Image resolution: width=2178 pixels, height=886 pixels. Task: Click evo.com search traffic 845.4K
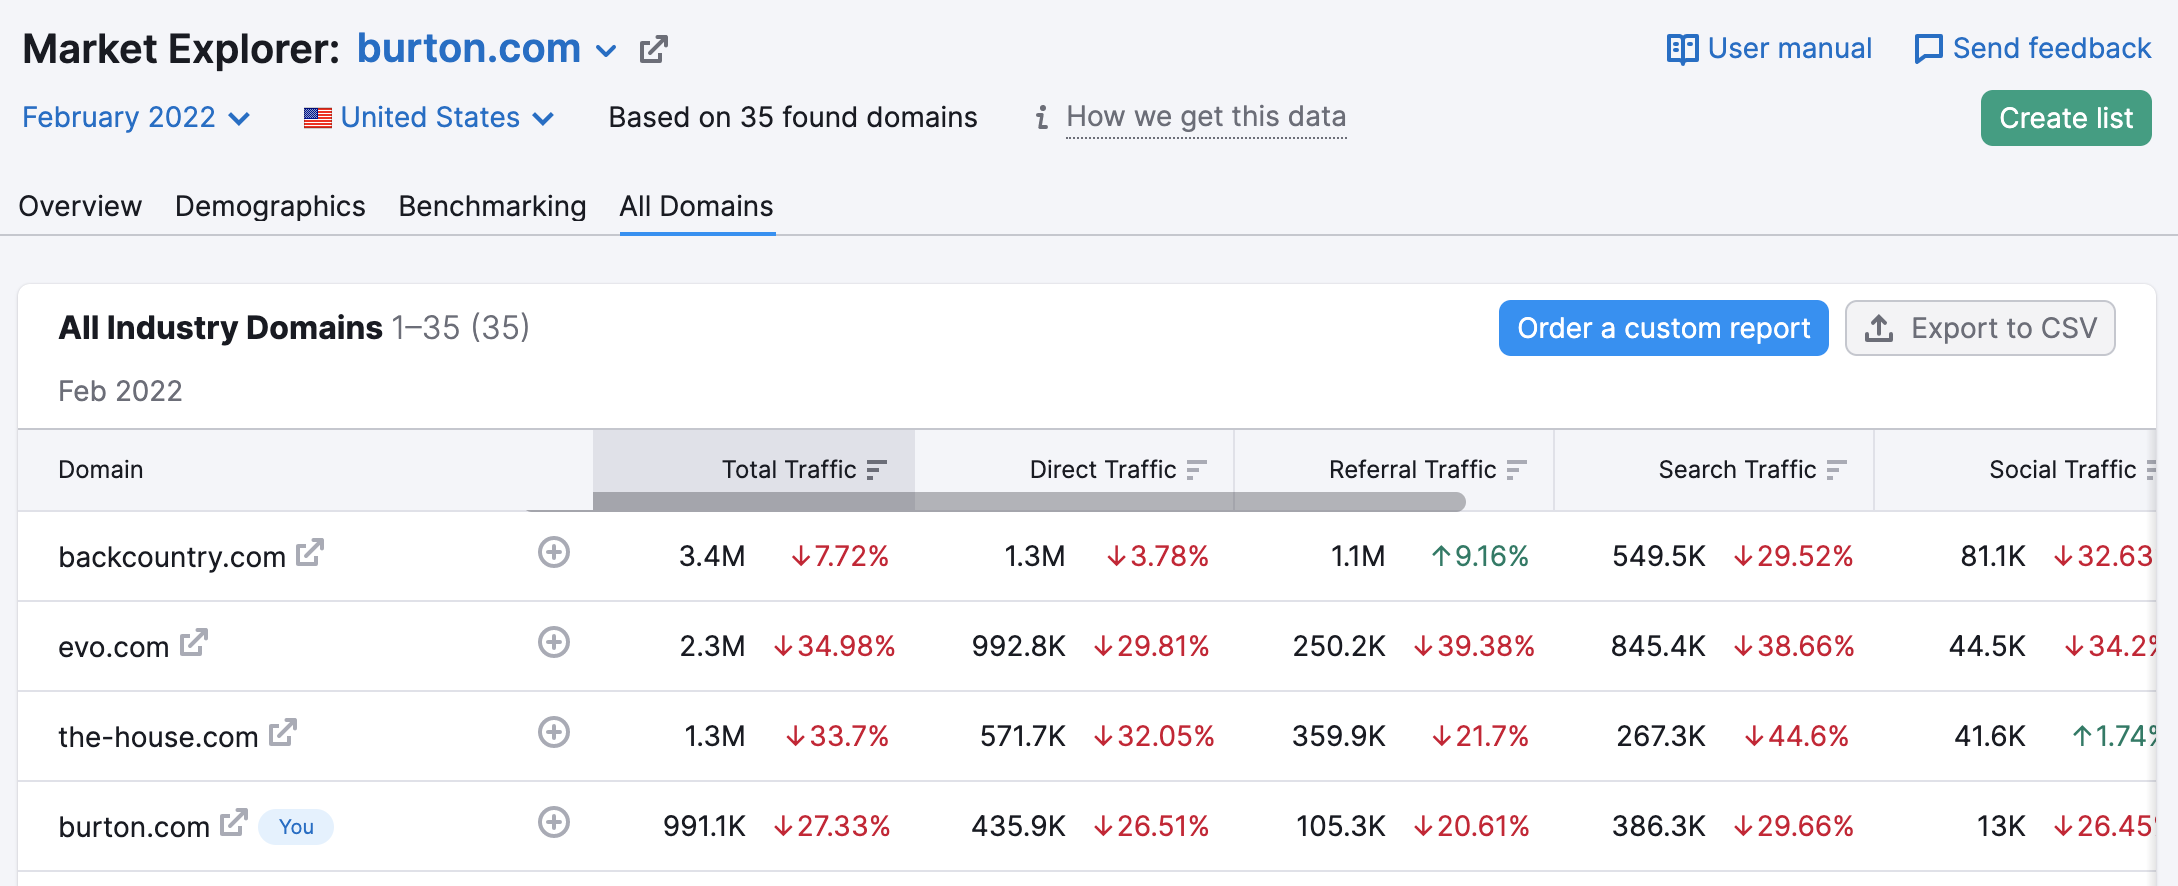coord(1658,646)
